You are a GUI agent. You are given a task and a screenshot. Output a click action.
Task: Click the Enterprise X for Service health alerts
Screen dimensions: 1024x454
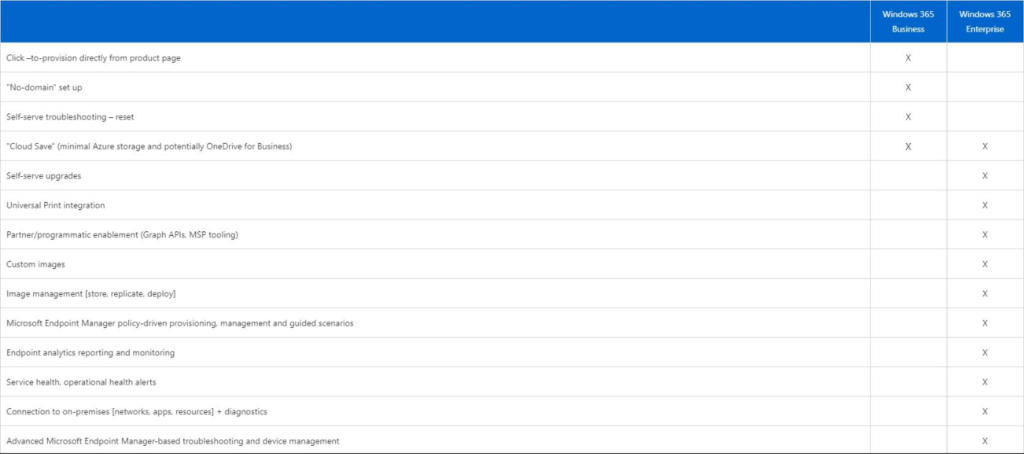985,382
